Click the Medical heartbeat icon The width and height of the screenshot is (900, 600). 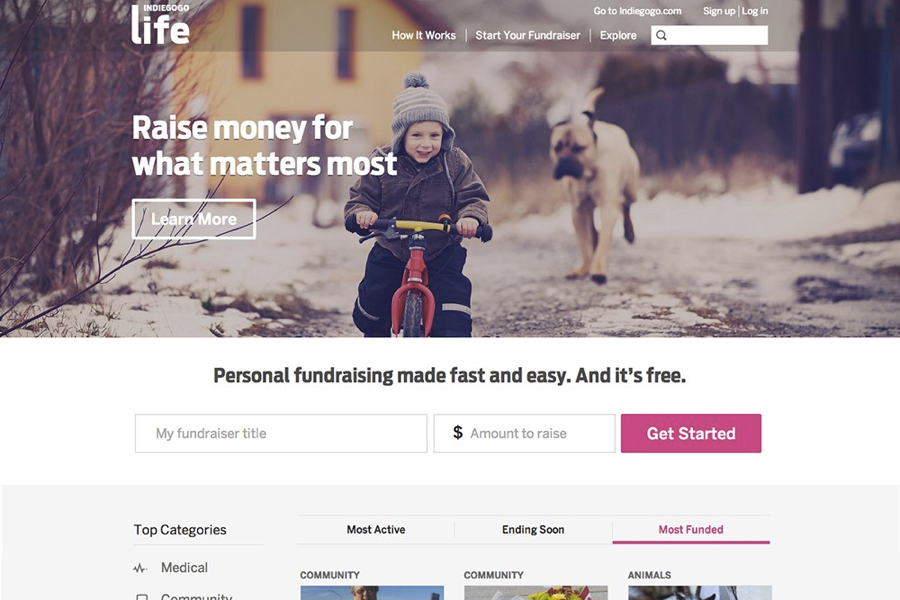pos(140,568)
